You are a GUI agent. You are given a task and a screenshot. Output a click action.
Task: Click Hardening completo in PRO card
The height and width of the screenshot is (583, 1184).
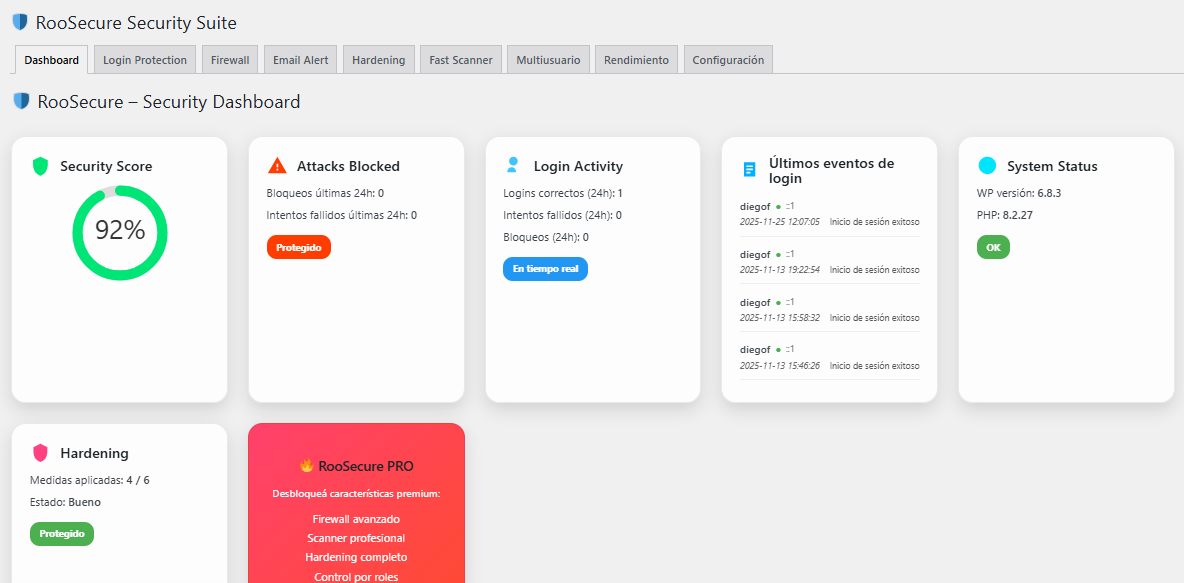356,557
